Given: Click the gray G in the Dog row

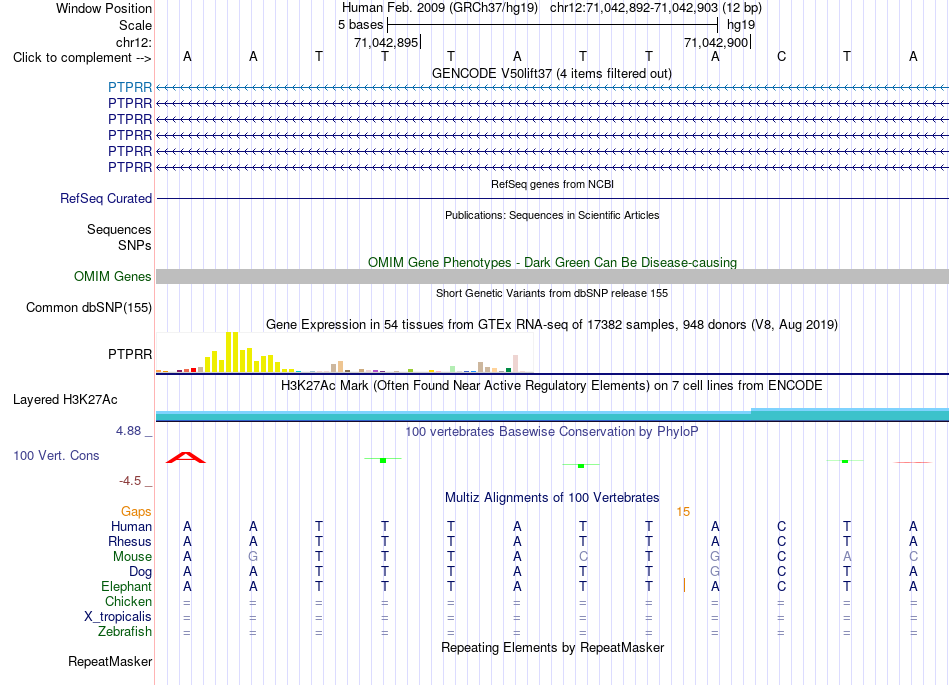Looking at the screenshot, I should pos(716,571).
